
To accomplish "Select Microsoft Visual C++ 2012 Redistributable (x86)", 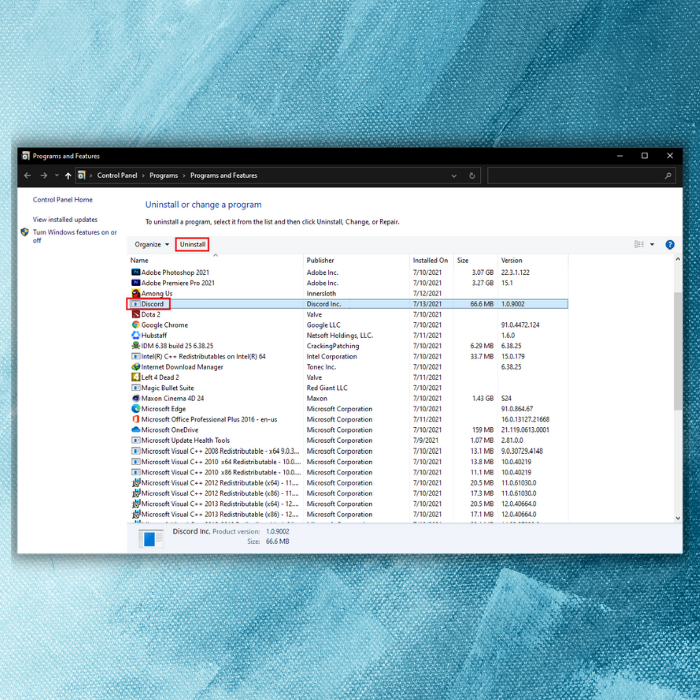I will pyautogui.click(x=348, y=493).
